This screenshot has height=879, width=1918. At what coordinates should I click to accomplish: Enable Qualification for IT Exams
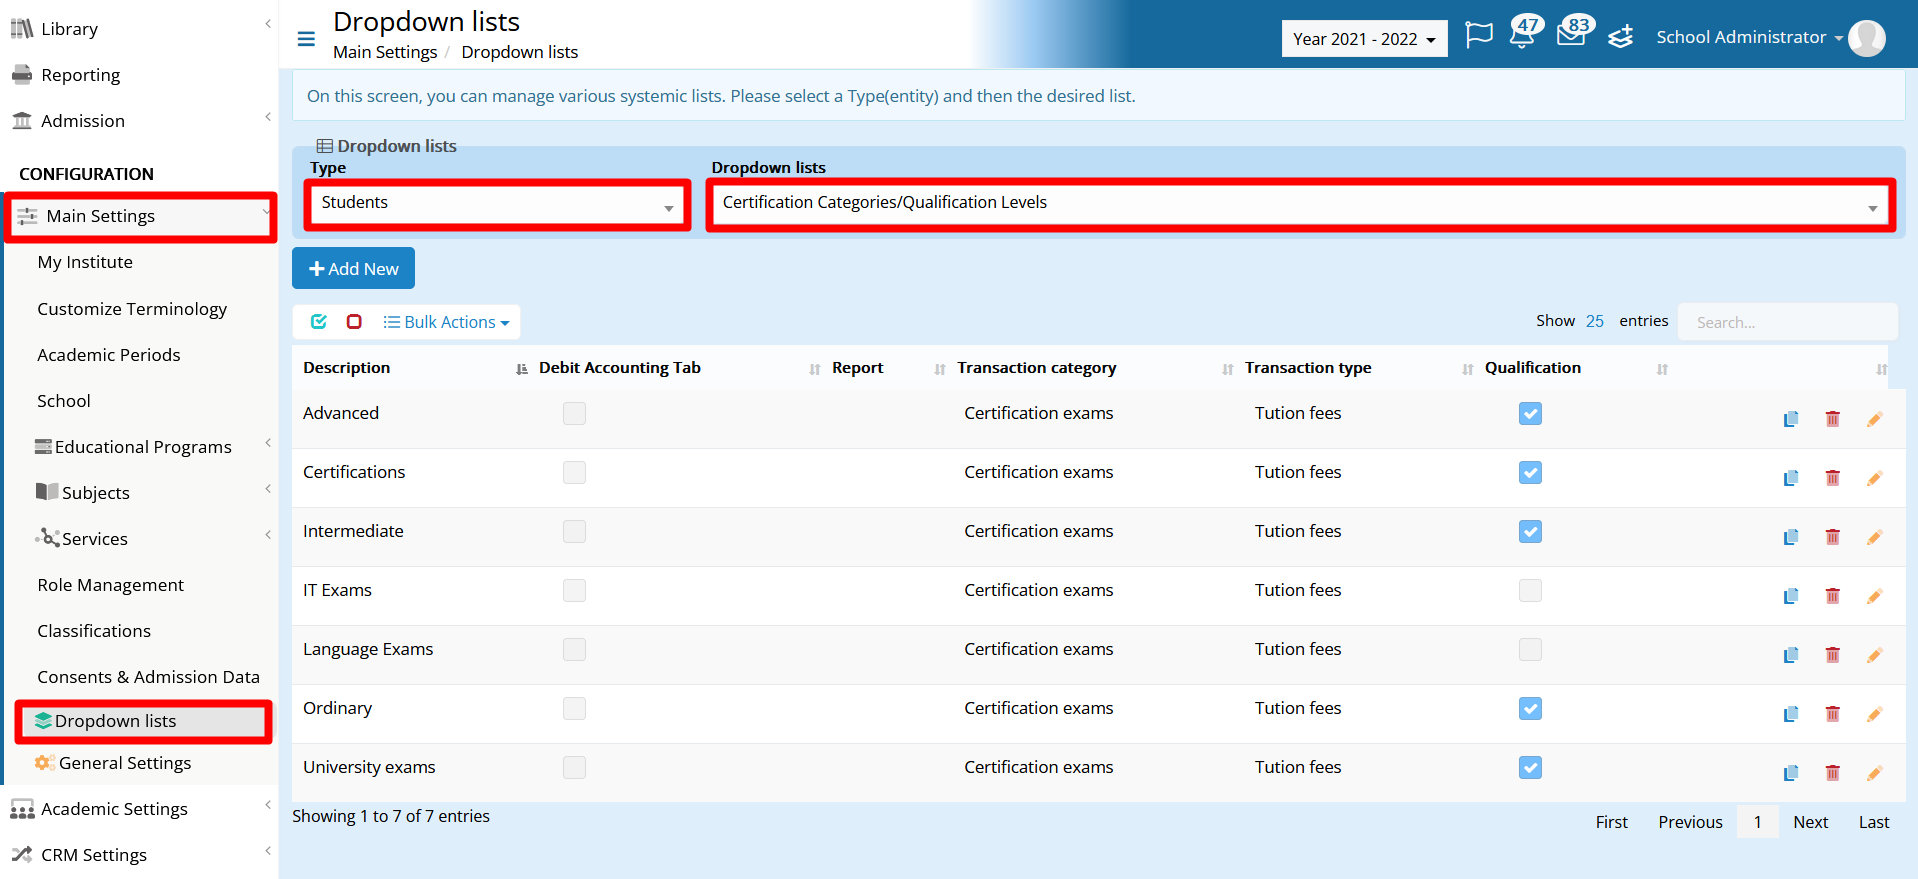pyautogui.click(x=1530, y=590)
